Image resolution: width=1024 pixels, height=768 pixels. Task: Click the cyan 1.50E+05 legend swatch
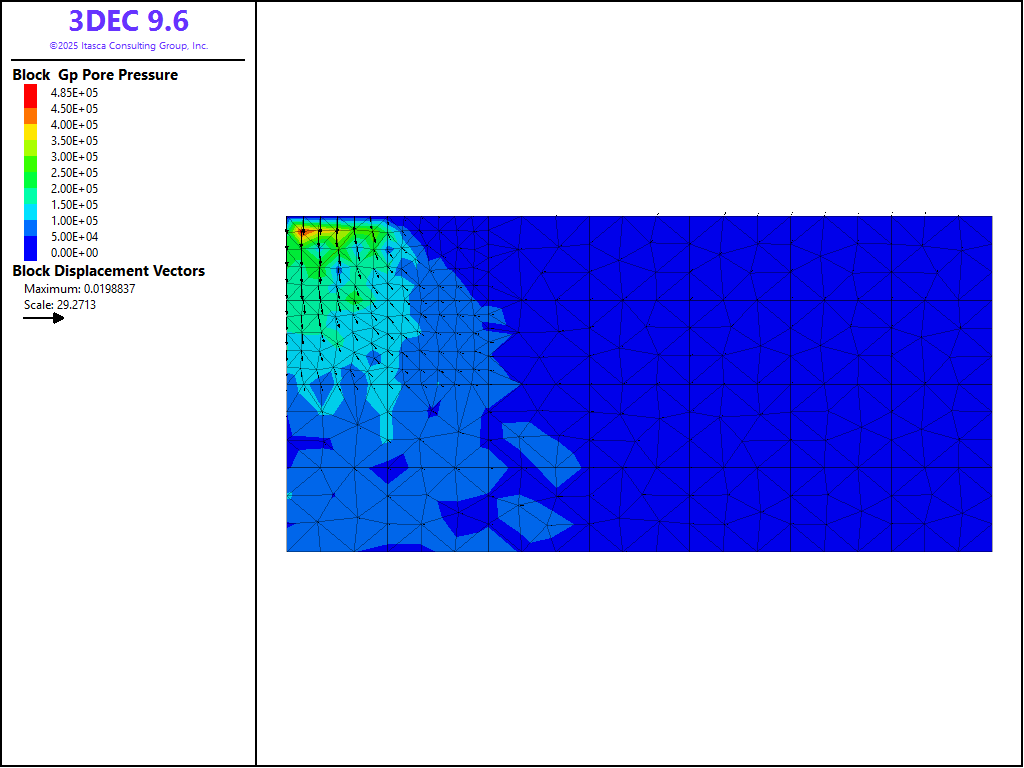point(31,204)
